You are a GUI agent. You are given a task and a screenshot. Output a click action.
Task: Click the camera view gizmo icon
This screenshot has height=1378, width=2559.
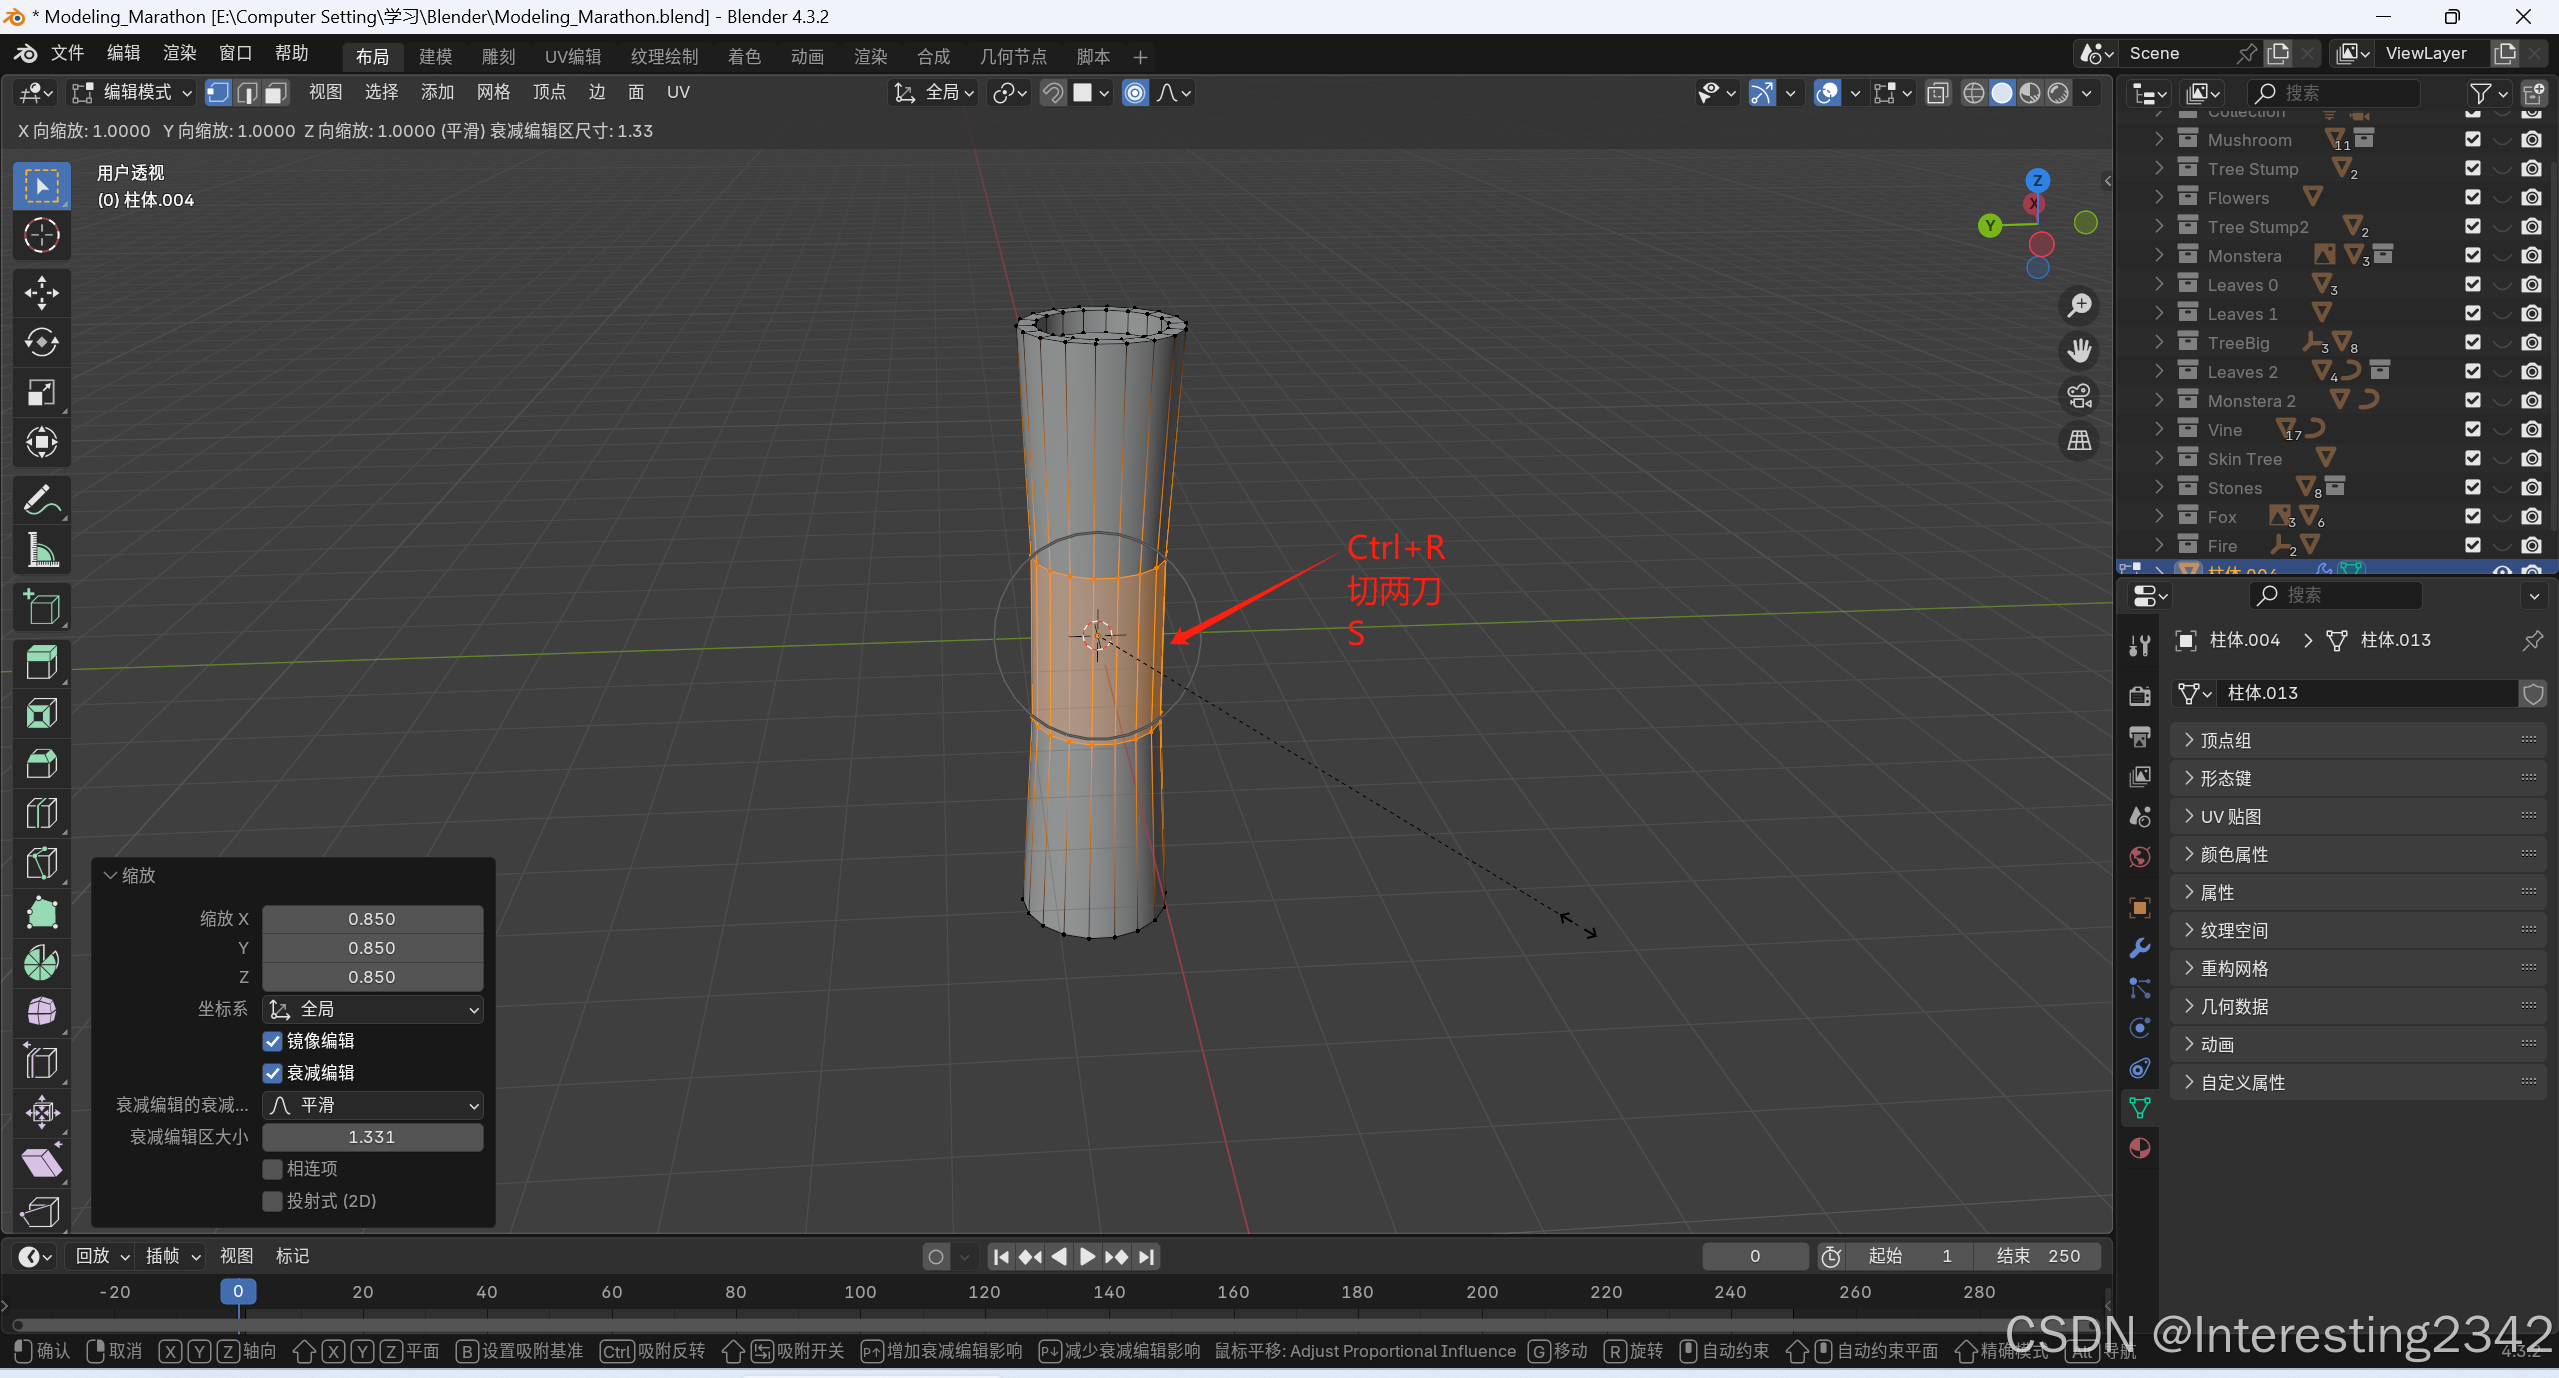point(2080,396)
